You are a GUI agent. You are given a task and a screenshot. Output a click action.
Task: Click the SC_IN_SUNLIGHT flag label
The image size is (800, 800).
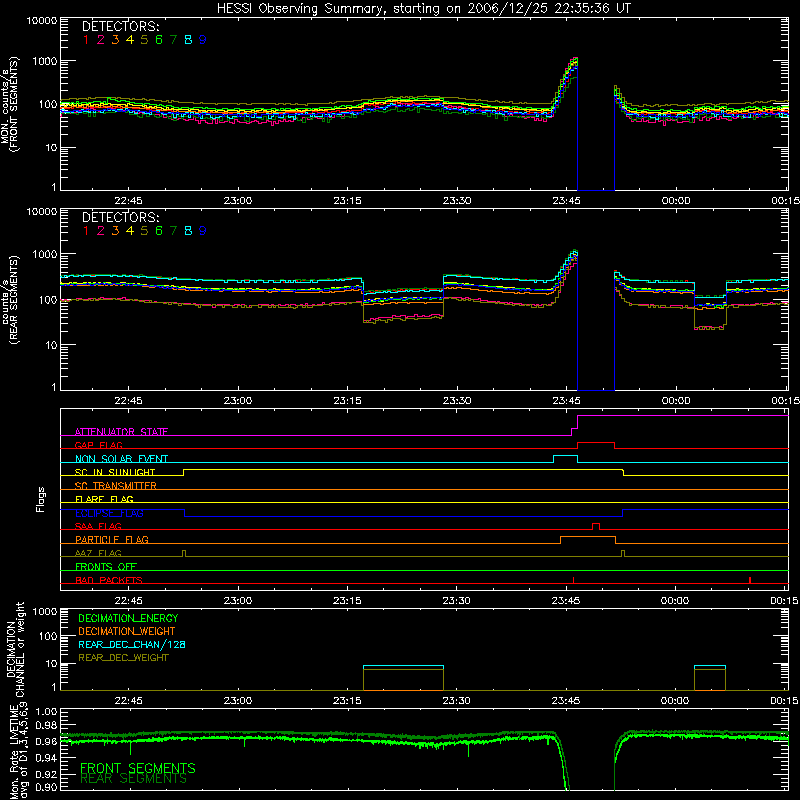click(115, 472)
